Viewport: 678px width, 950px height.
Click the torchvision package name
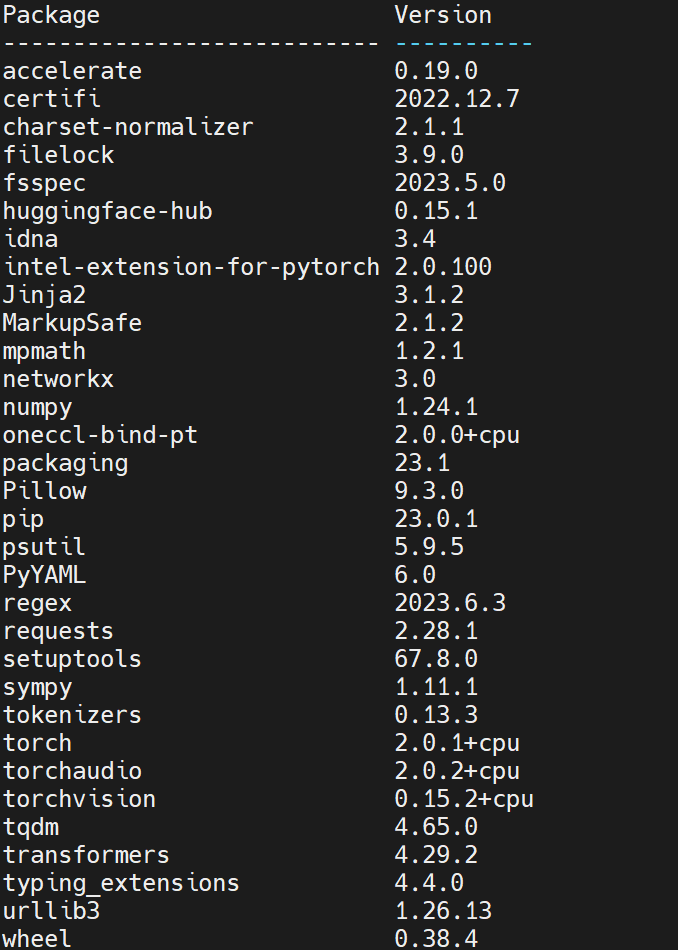[x=79, y=799]
